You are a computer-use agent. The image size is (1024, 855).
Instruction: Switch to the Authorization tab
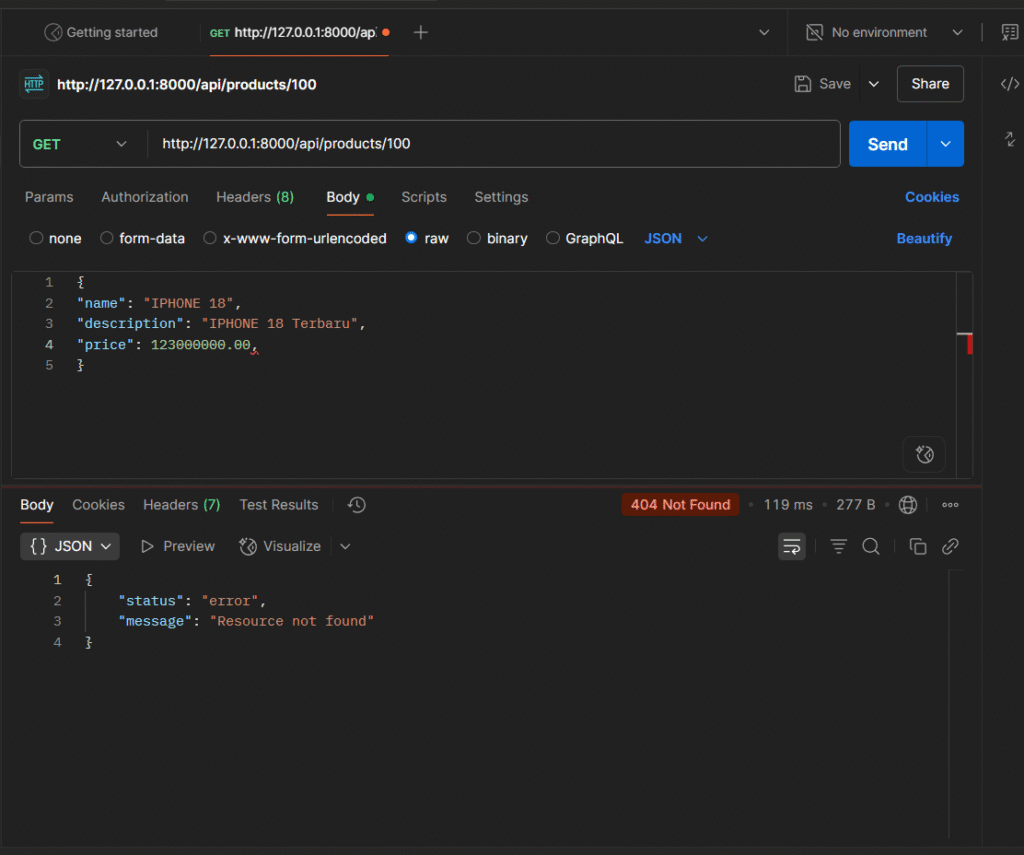click(x=144, y=197)
